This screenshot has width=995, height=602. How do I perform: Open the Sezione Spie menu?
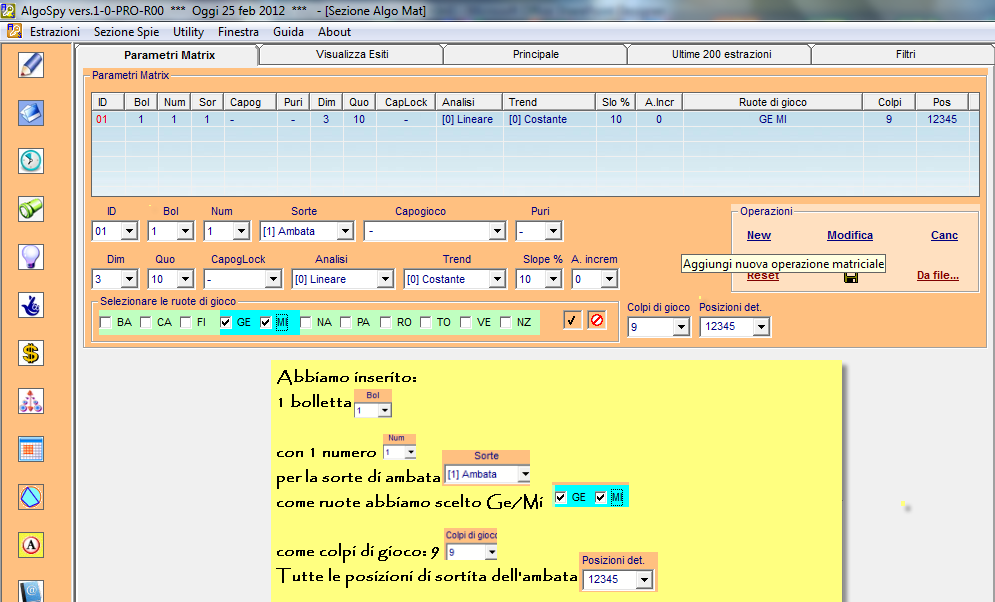pos(126,32)
